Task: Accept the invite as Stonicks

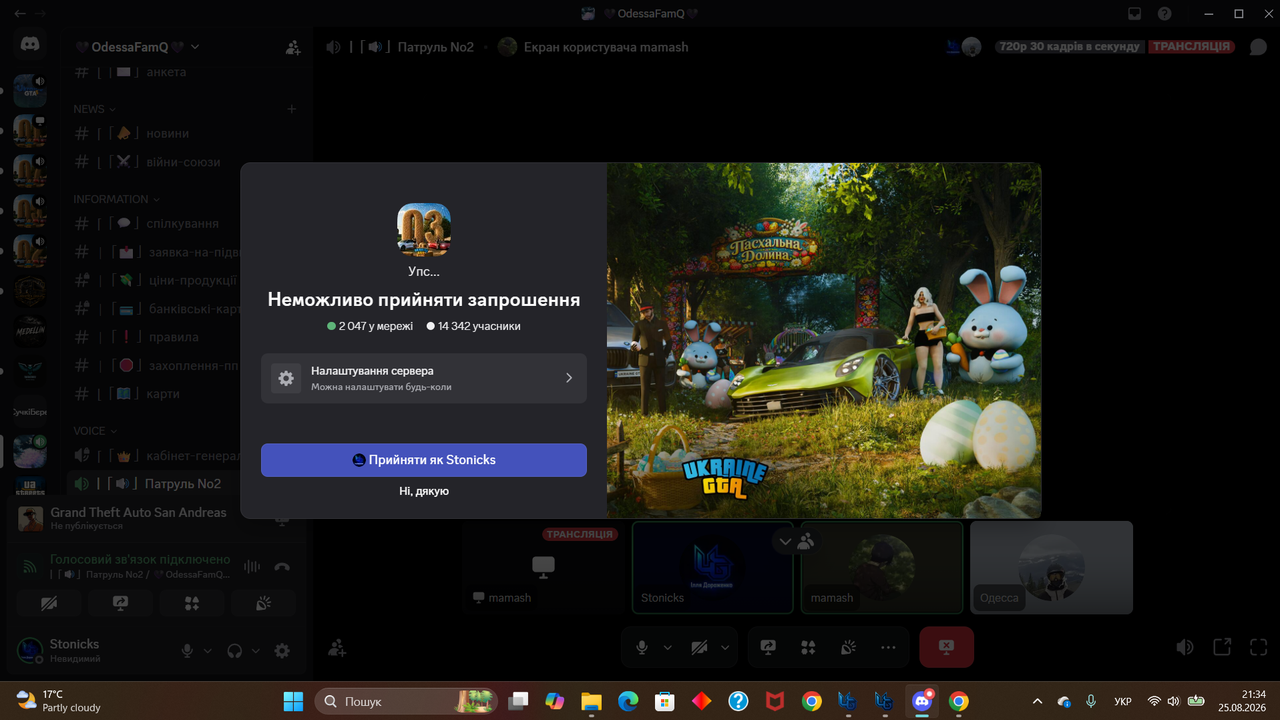Action: pos(424,460)
